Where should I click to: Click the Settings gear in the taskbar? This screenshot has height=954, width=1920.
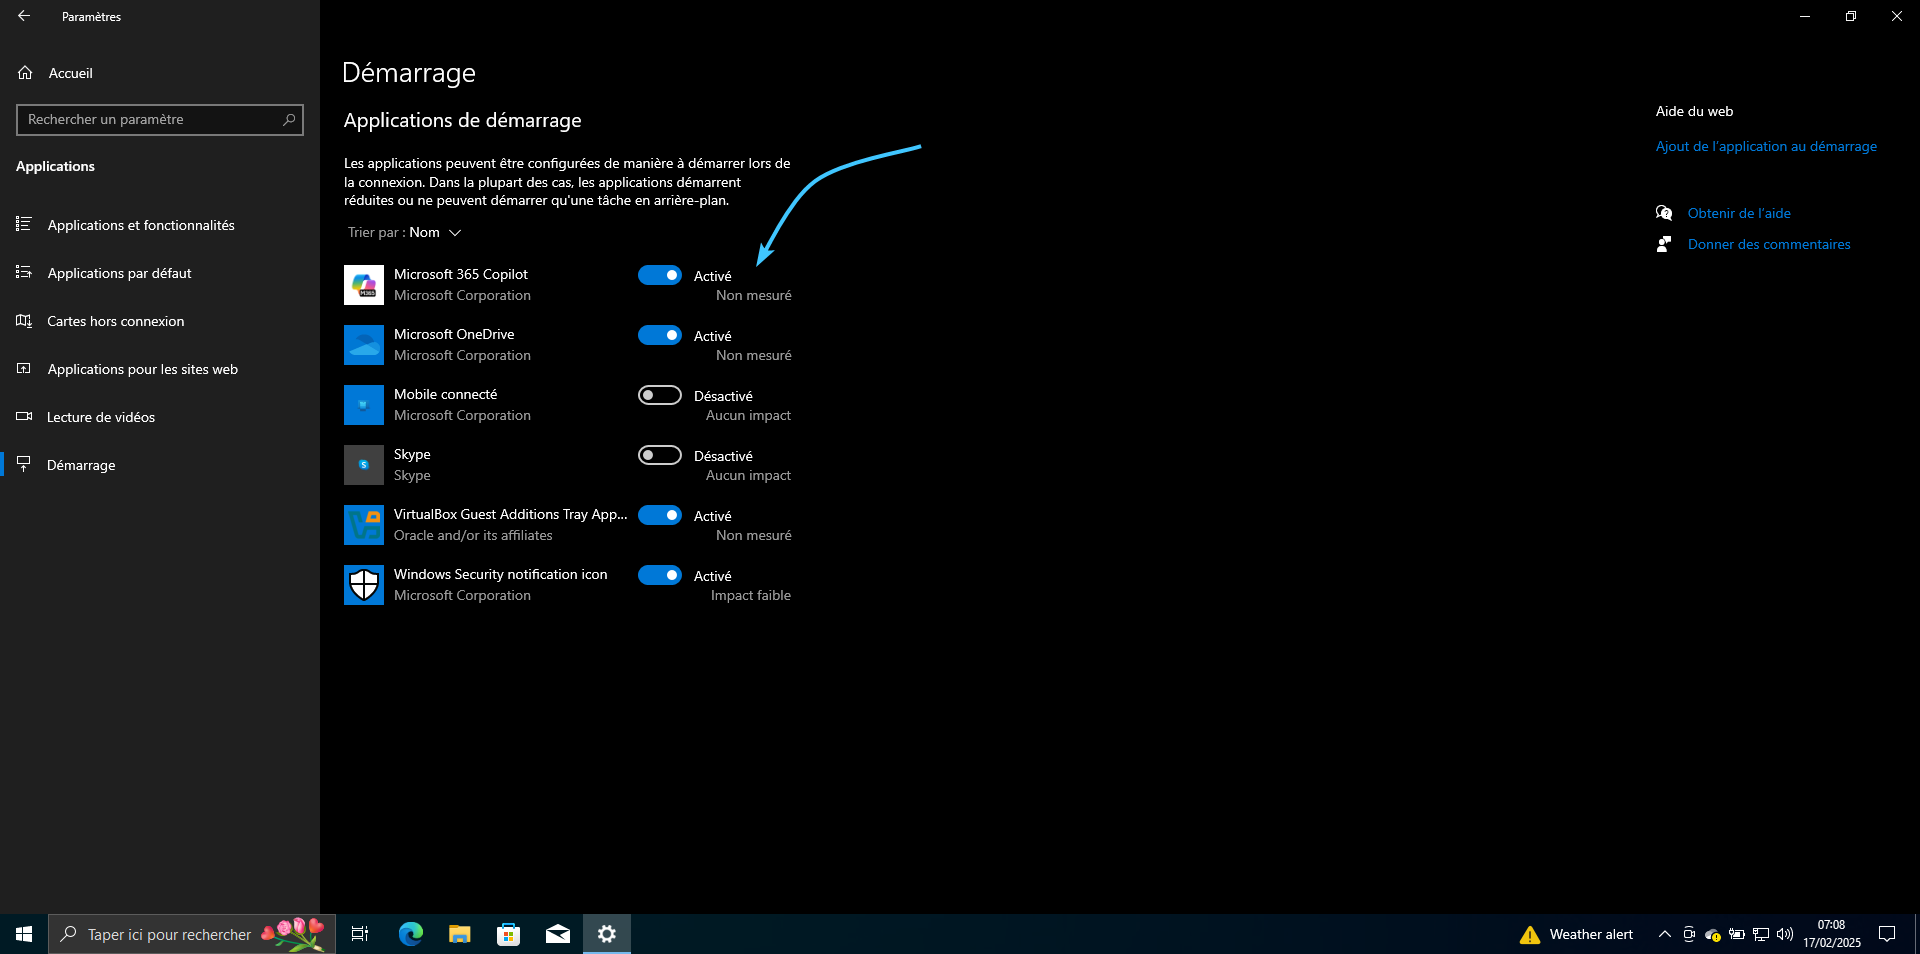[607, 934]
